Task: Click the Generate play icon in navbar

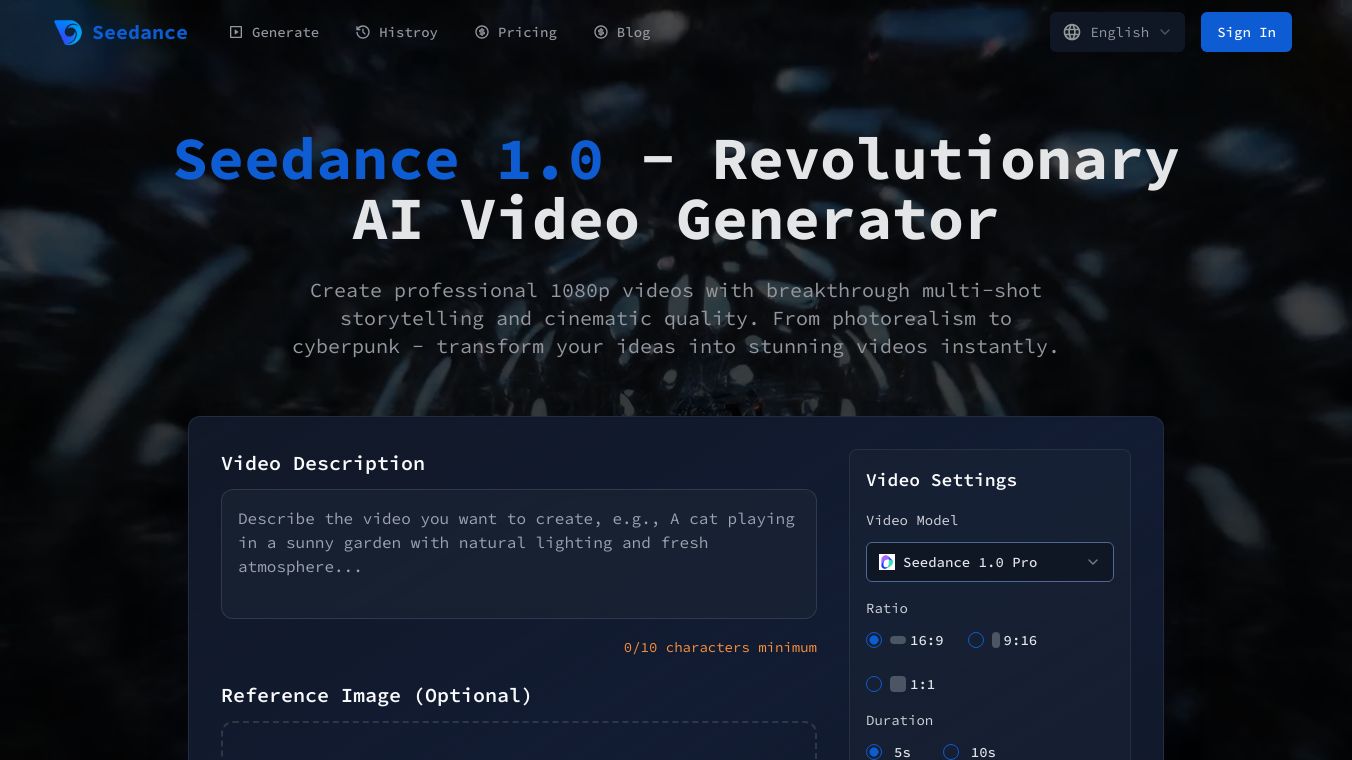Action: click(x=236, y=32)
